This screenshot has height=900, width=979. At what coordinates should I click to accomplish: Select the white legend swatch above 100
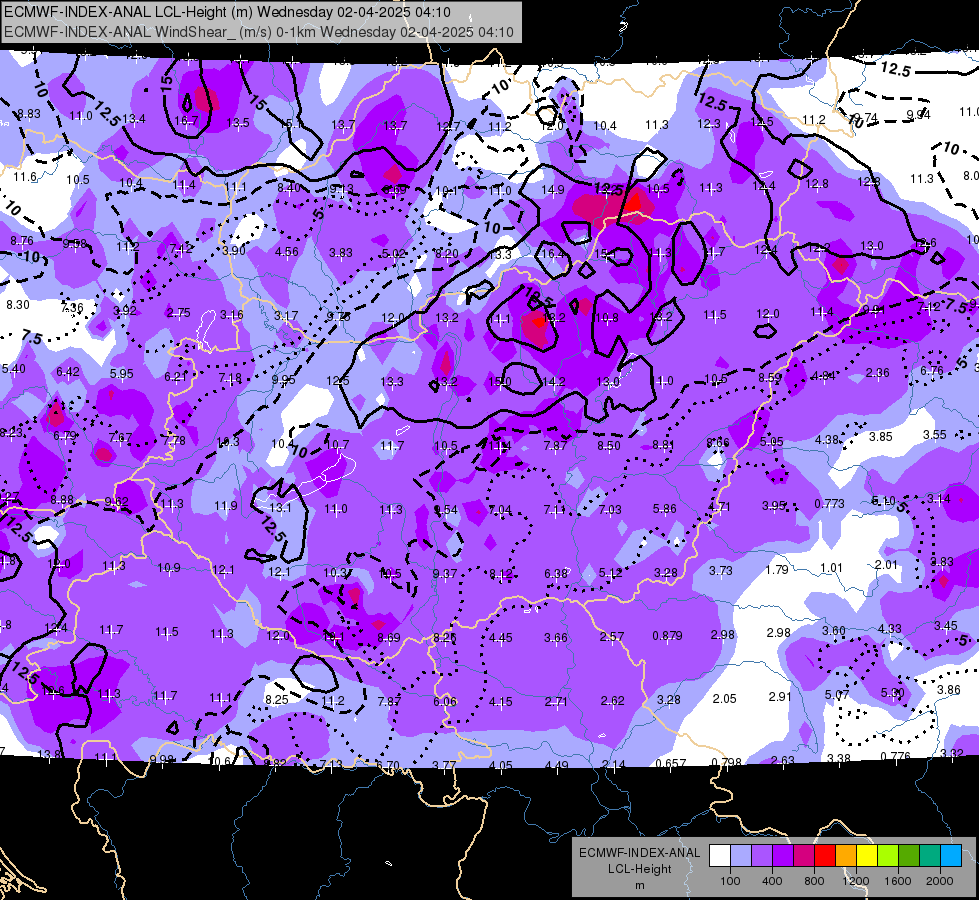(720, 856)
